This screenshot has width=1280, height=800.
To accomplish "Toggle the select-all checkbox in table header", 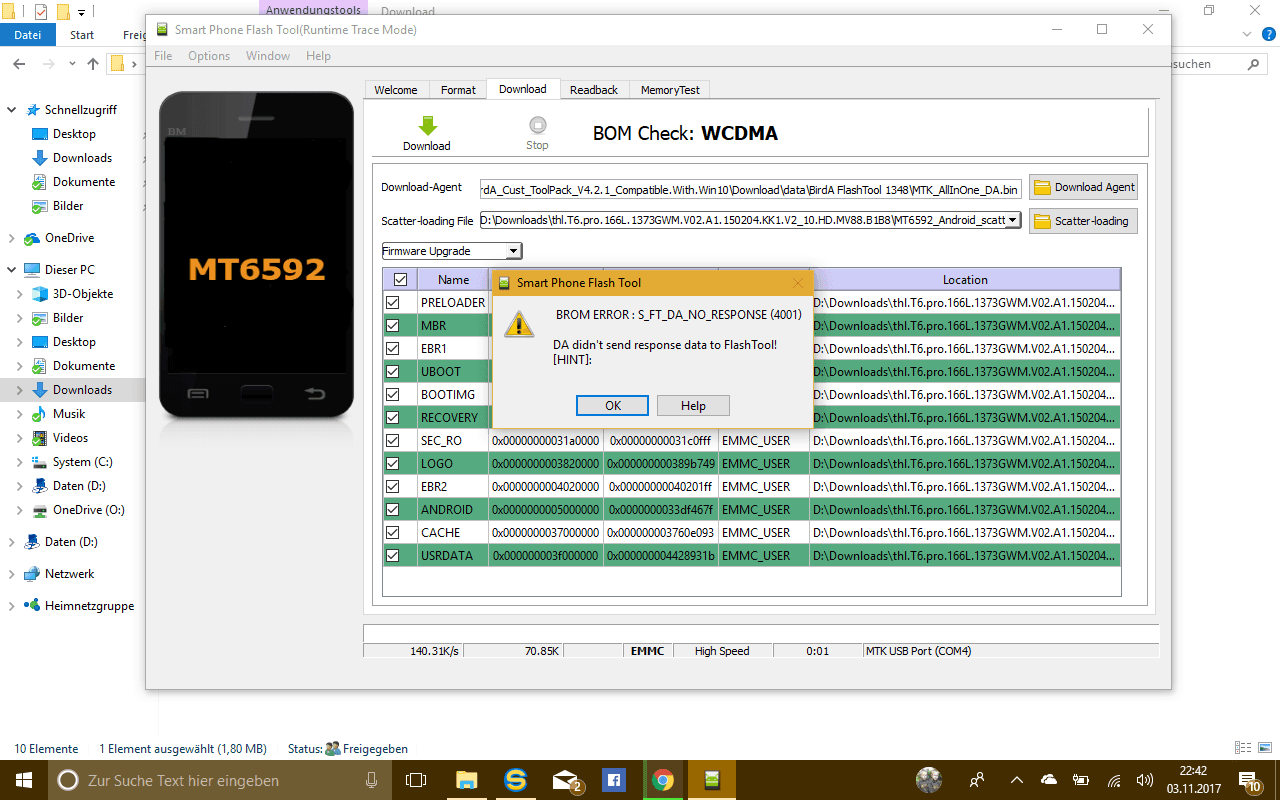I will (x=400, y=280).
